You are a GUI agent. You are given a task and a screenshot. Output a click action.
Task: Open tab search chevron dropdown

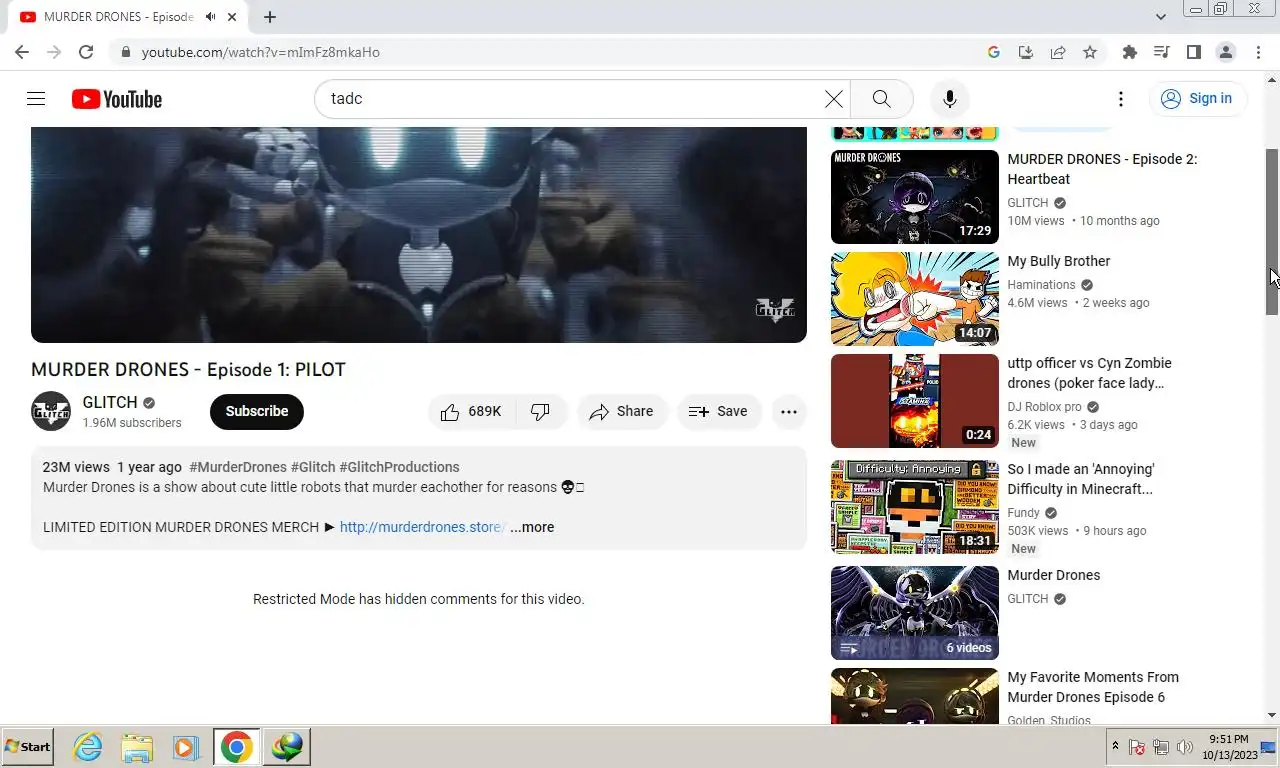(x=1161, y=17)
